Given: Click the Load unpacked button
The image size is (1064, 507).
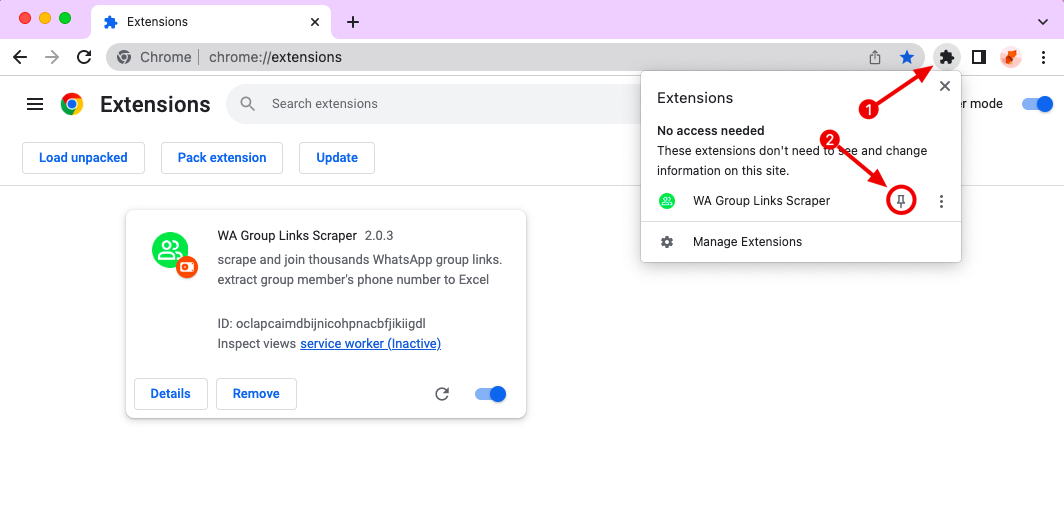Looking at the screenshot, I should (x=83, y=157).
